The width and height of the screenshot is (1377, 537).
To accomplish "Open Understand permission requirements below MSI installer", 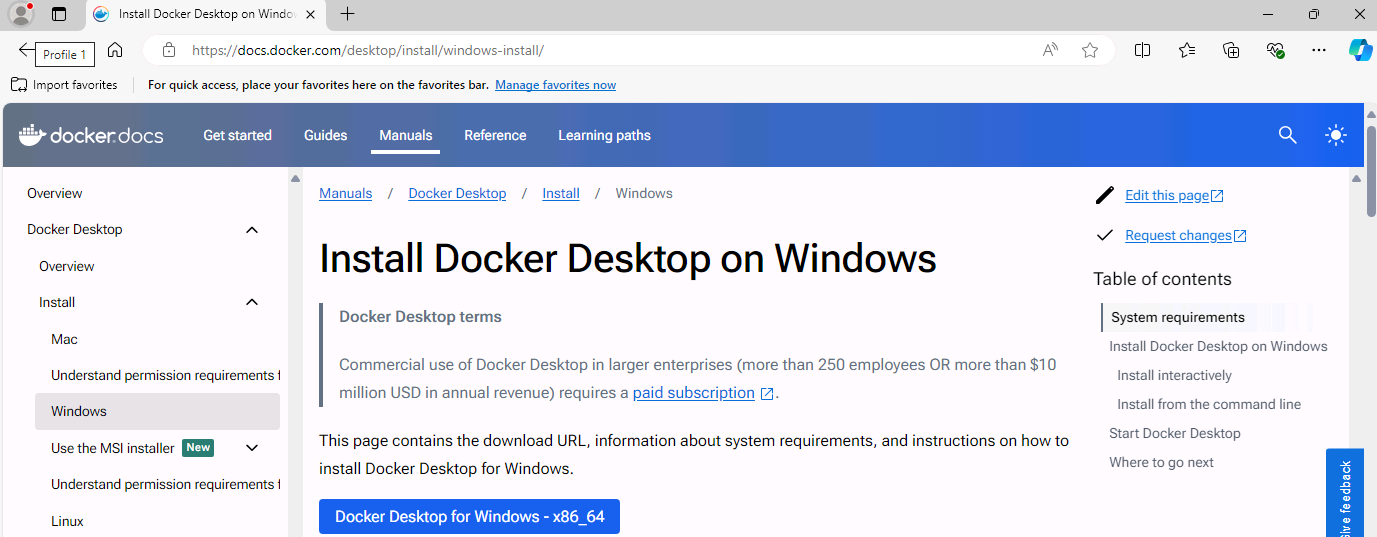I will pos(165,484).
